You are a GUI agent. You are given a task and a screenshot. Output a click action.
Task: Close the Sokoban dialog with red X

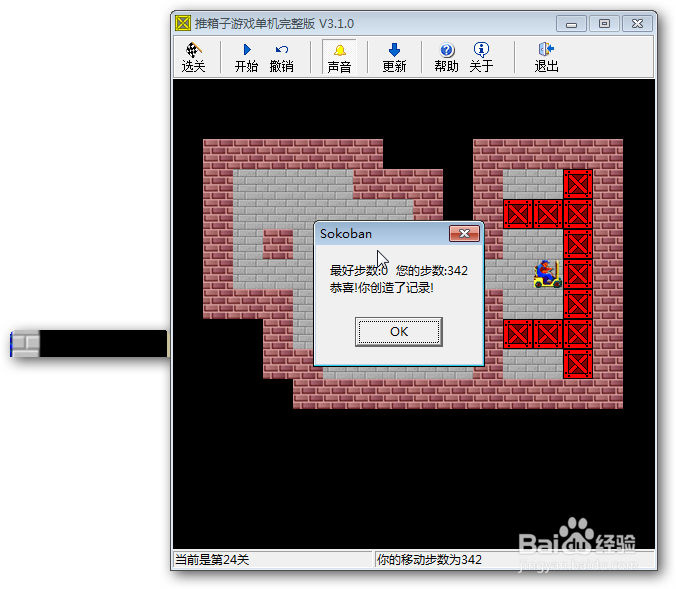coord(464,234)
